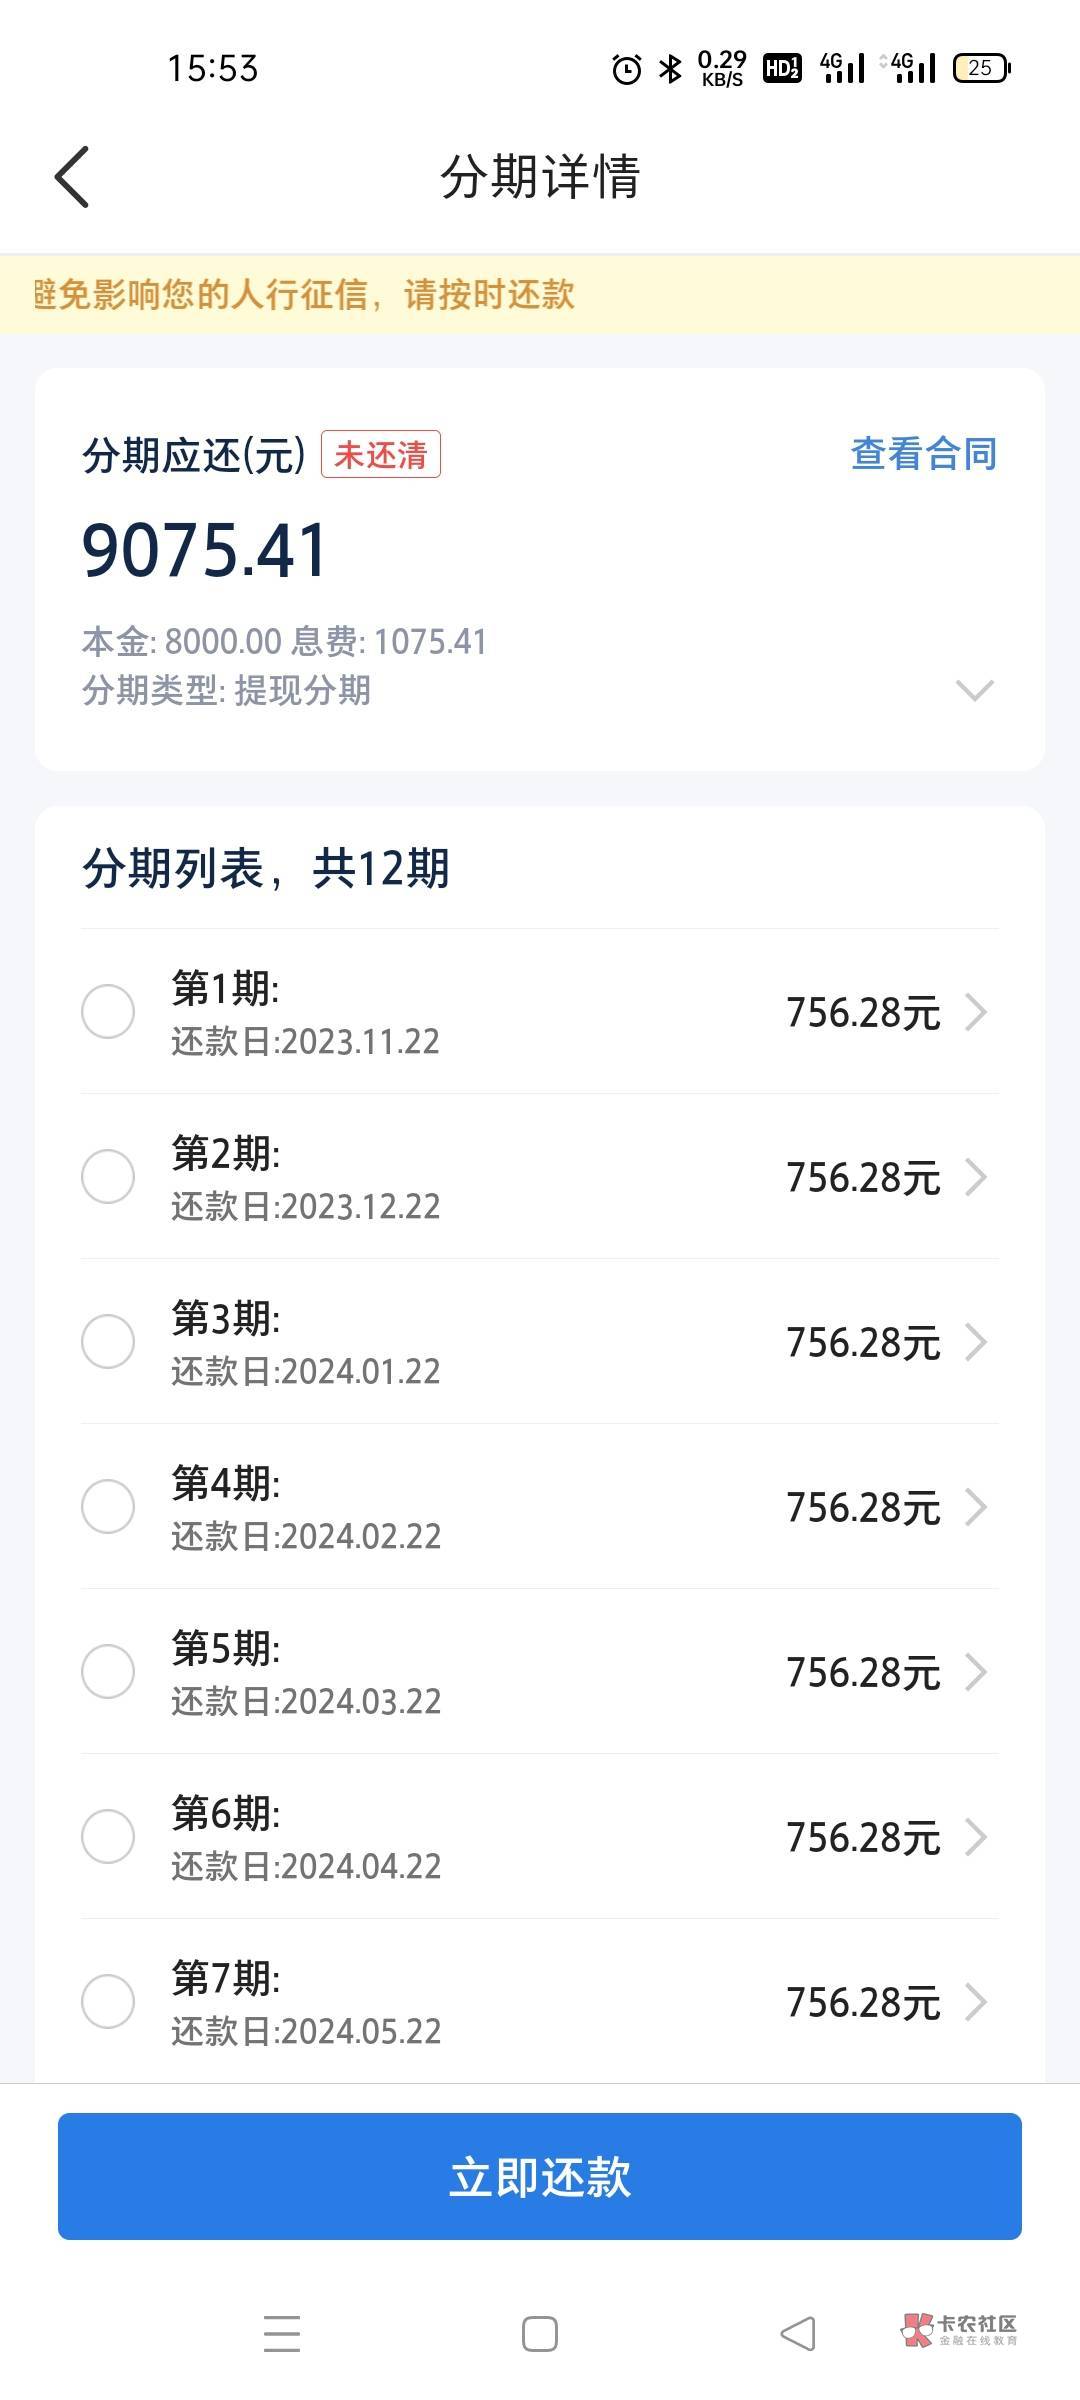This screenshot has width=1080, height=2400.
Task: Tap the yellow repayment reminder banner
Action: [540, 294]
